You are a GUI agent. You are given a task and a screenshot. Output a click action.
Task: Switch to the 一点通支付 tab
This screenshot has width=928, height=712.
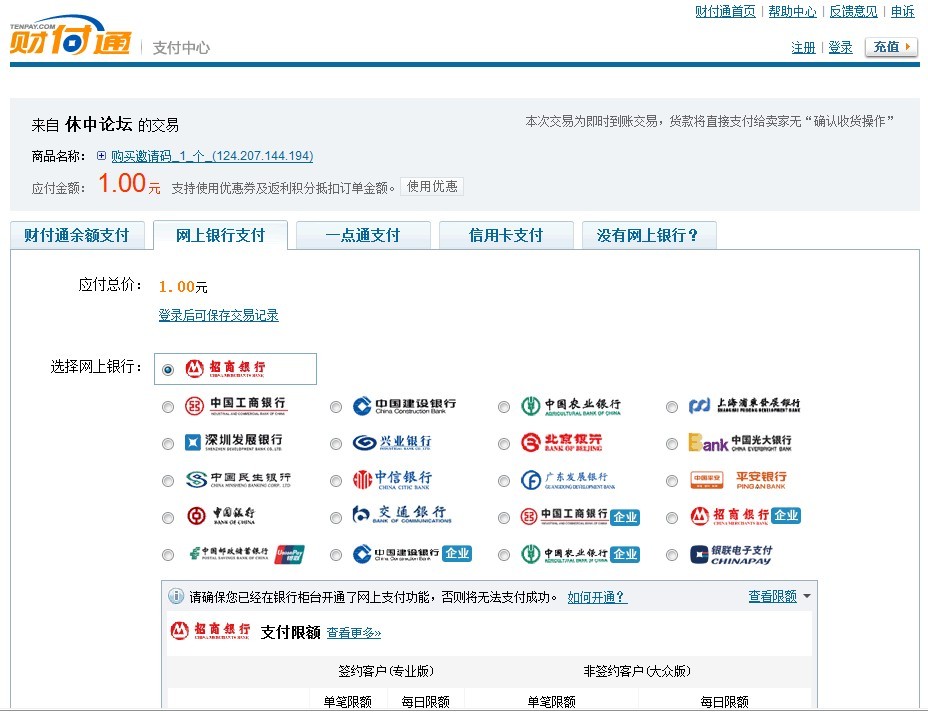tap(363, 236)
